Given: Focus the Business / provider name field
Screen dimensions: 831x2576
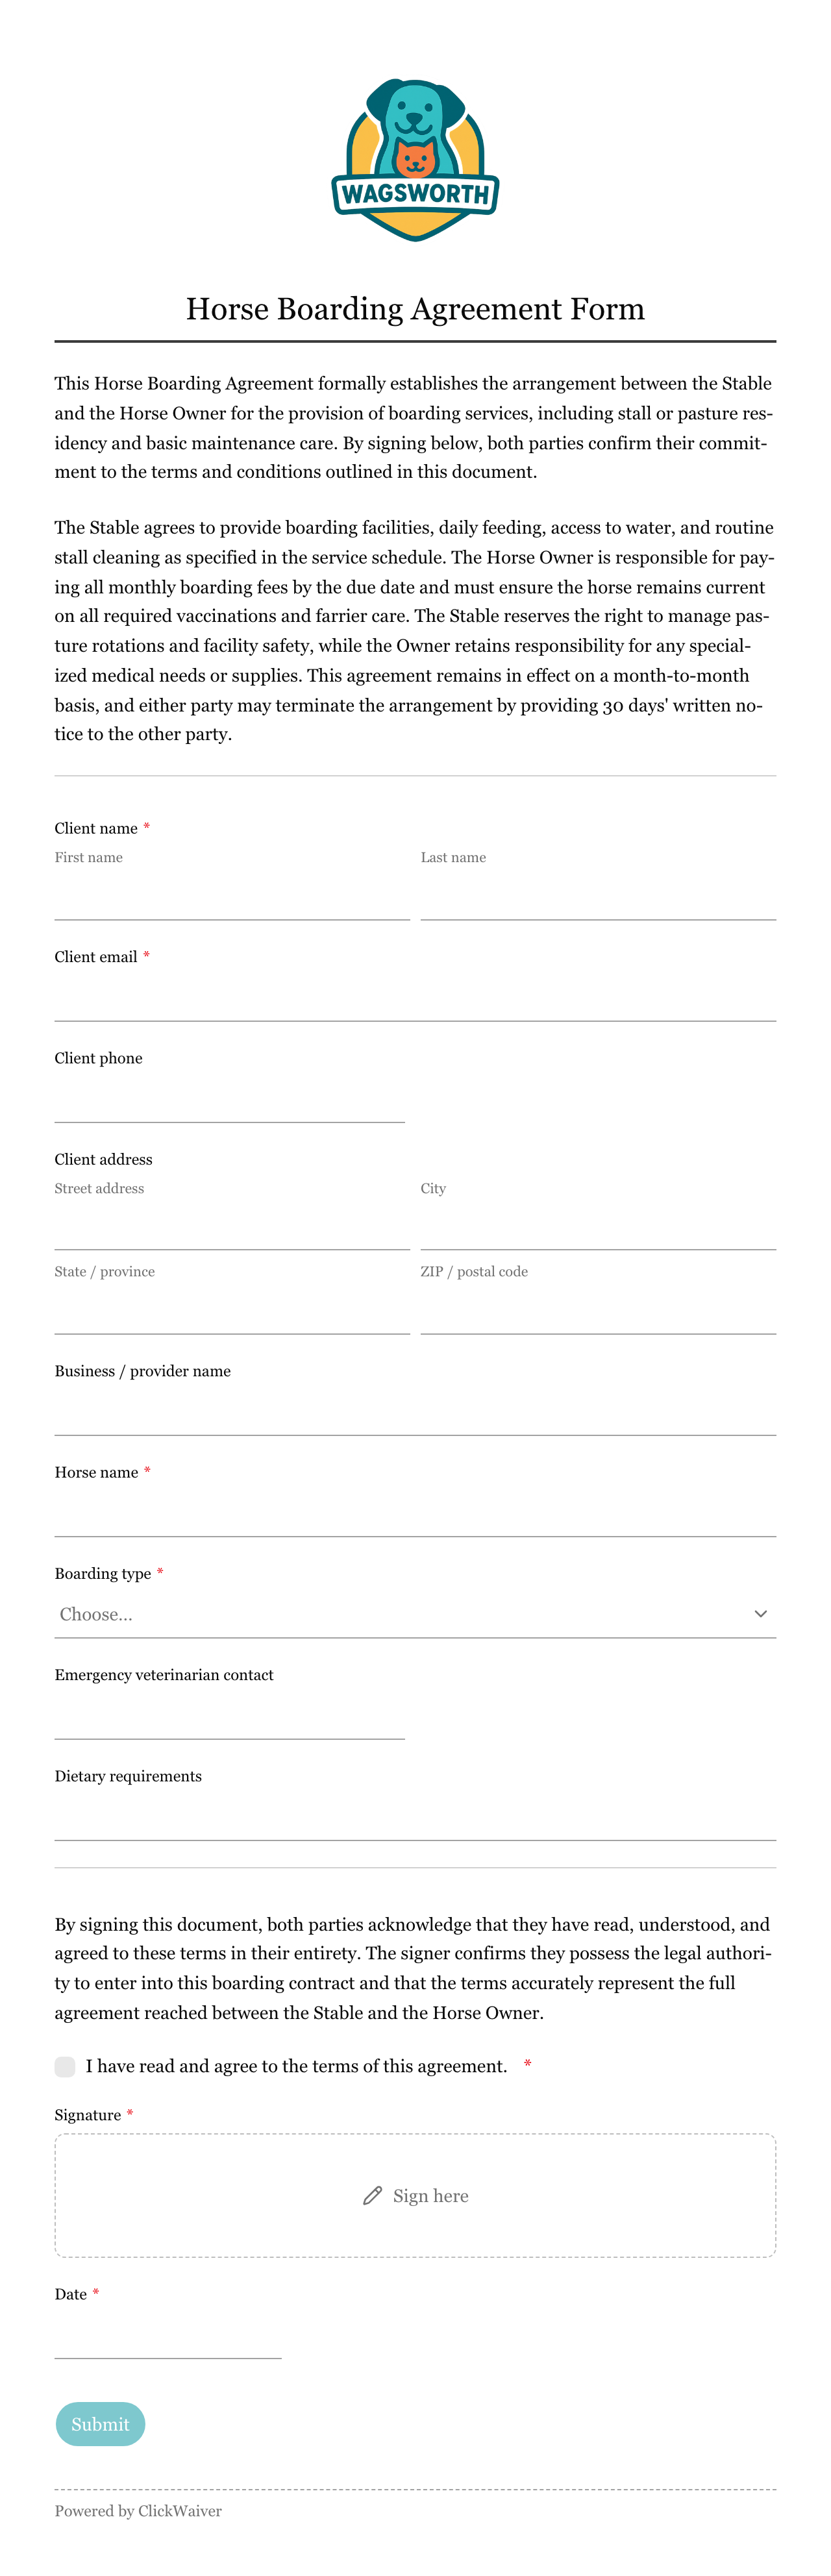Looking at the screenshot, I should click(x=415, y=1412).
